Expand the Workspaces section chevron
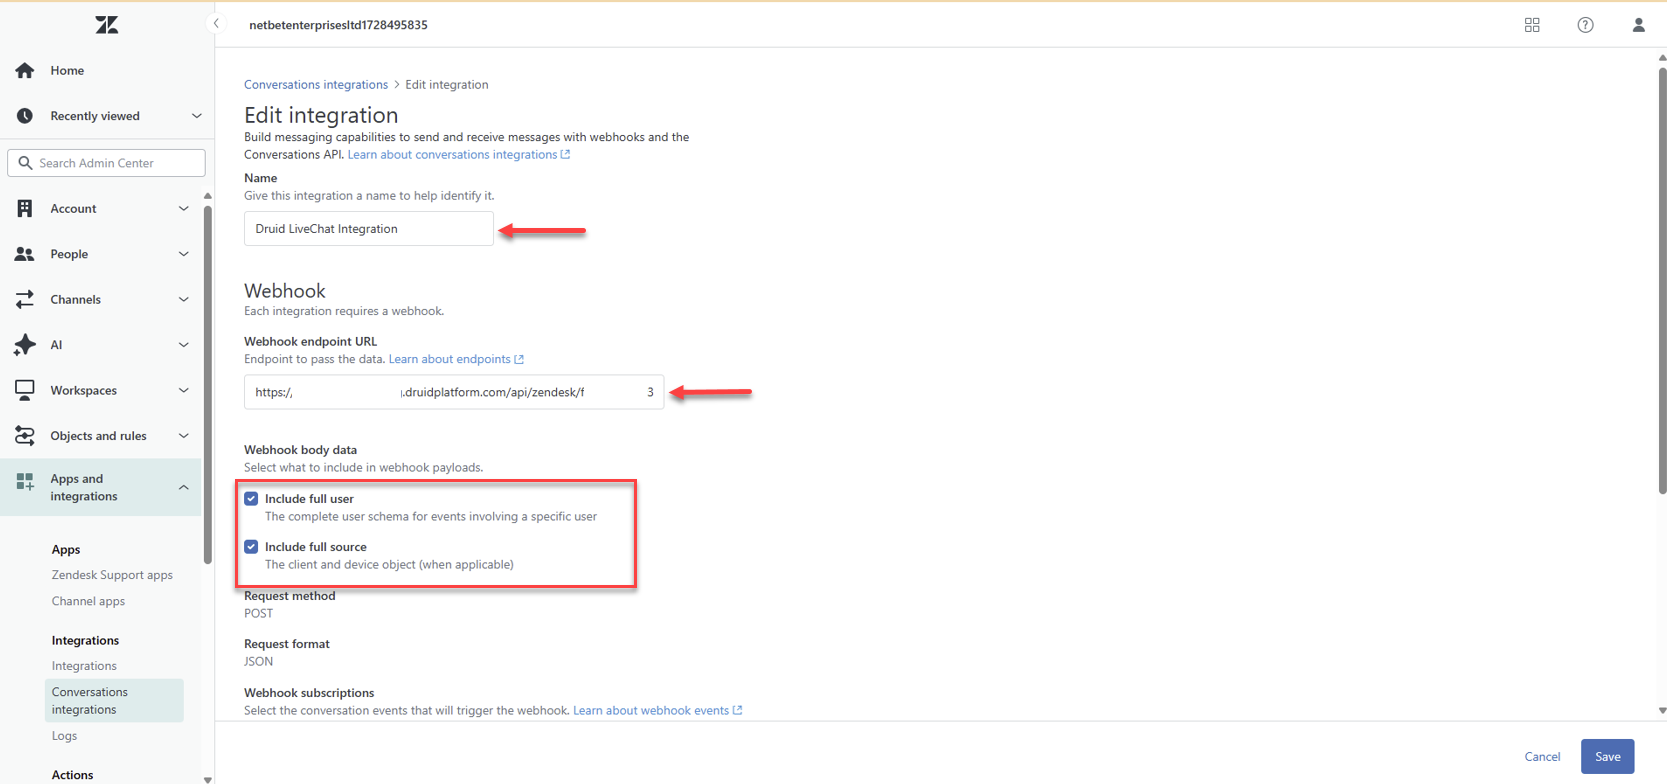This screenshot has width=1667, height=784. pos(183,390)
